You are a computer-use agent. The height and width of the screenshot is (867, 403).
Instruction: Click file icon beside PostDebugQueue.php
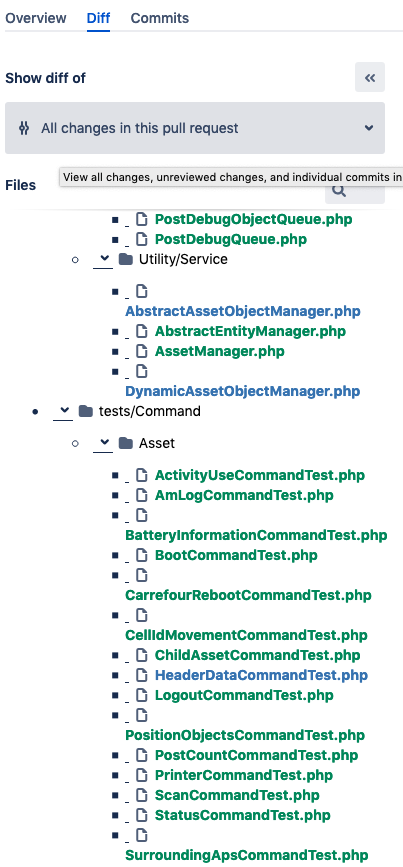[x=142, y=239]
